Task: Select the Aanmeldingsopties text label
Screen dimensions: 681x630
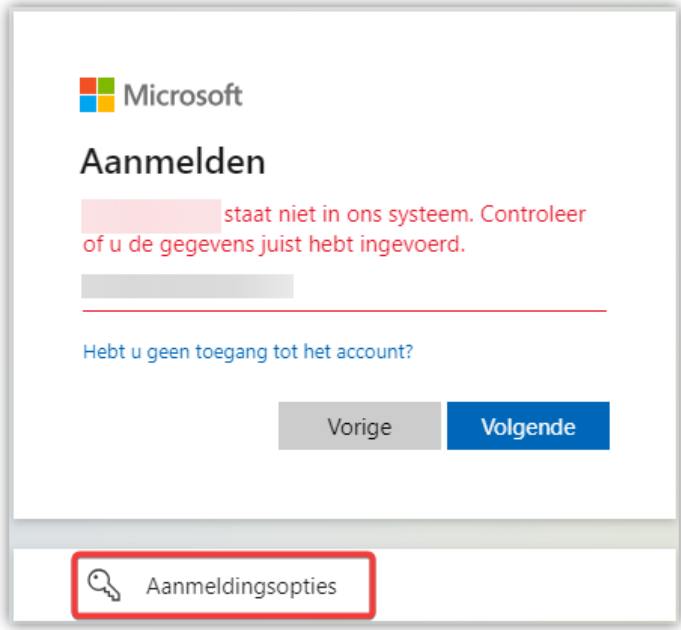Action: 241,586
